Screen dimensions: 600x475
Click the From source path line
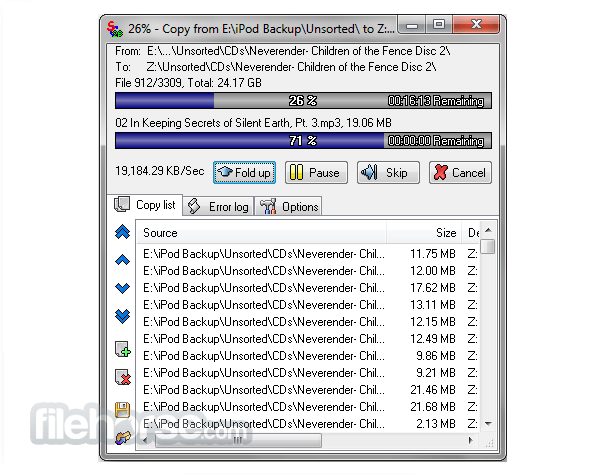coord(283,51)
